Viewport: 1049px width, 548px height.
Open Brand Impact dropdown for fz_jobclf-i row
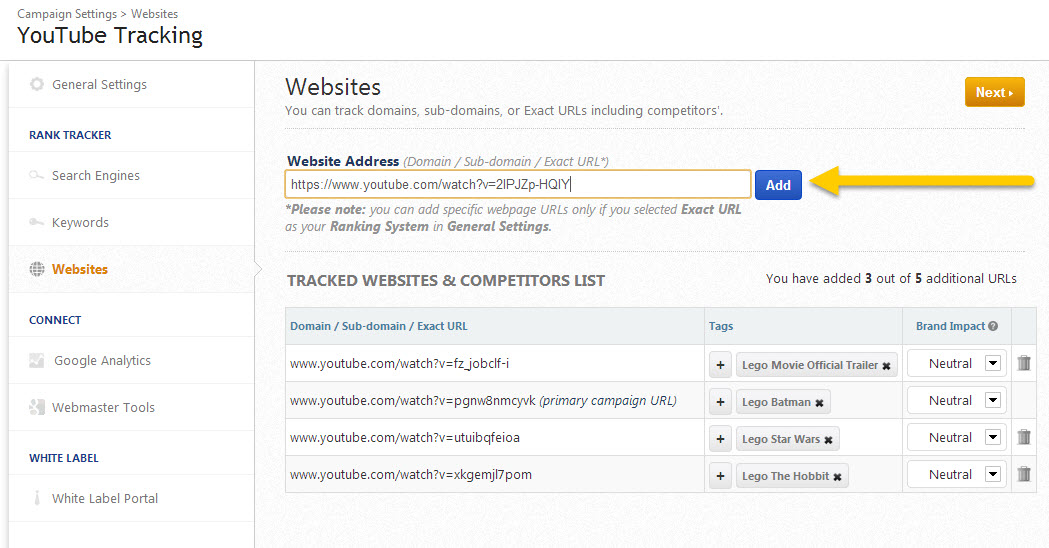tap(992, 364)
